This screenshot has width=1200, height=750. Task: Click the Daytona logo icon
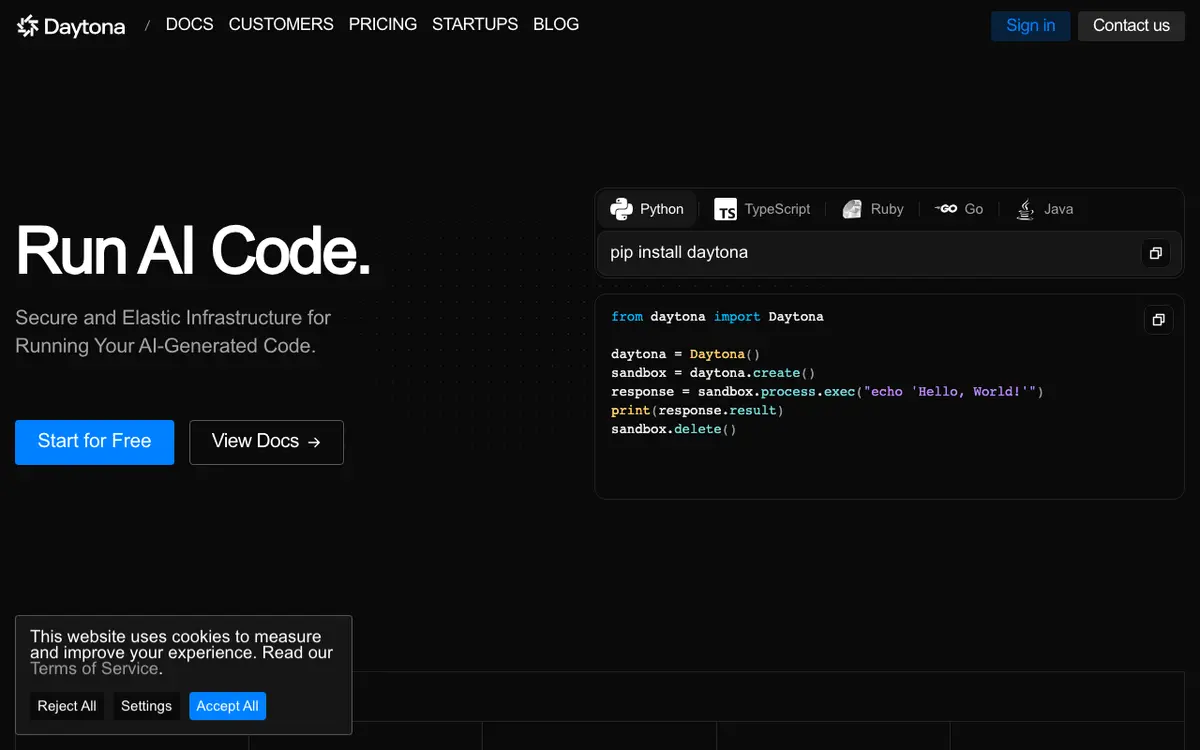(x=27, y=26)
